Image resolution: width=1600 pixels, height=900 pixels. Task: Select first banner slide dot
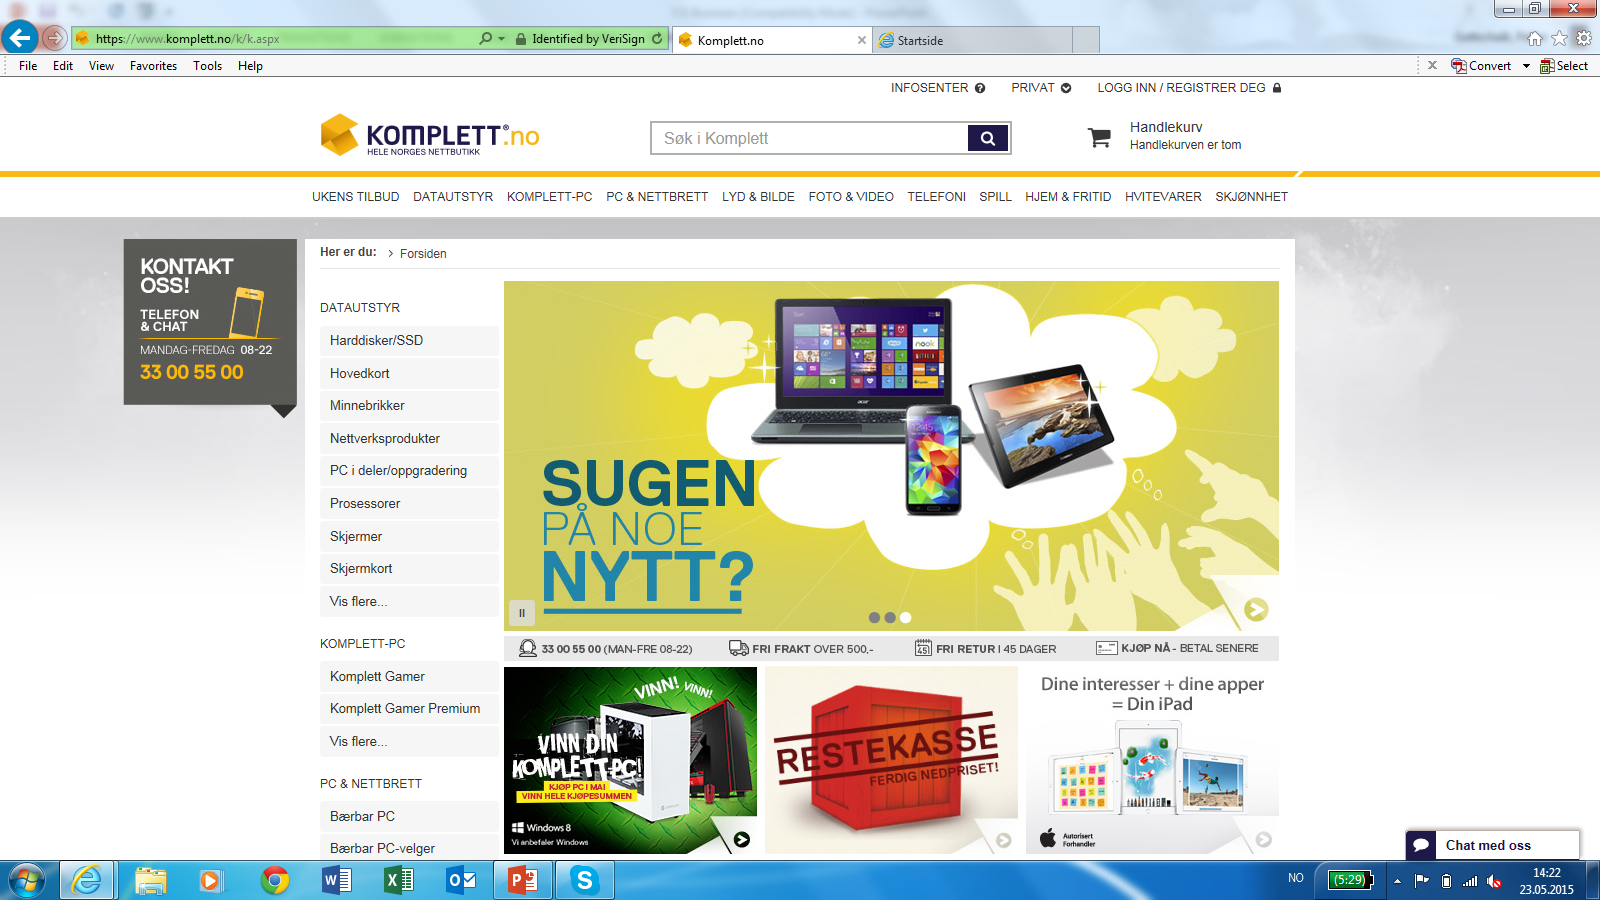tap(874, 618)
